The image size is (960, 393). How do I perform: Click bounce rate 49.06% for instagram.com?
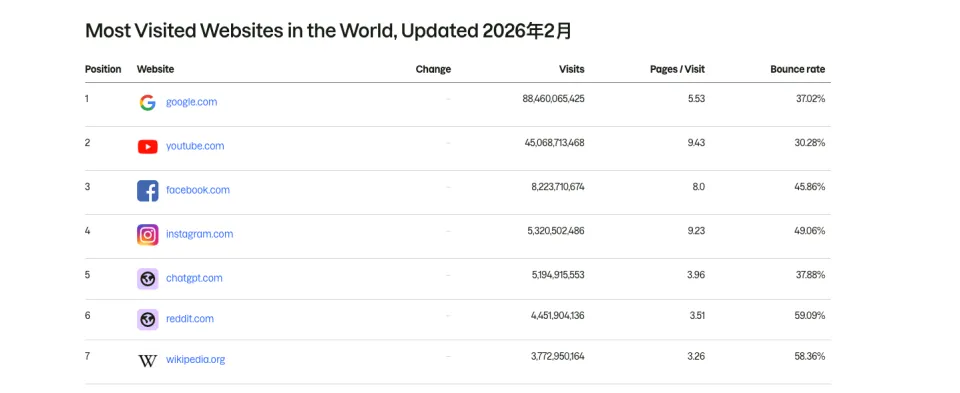(810, 231)
